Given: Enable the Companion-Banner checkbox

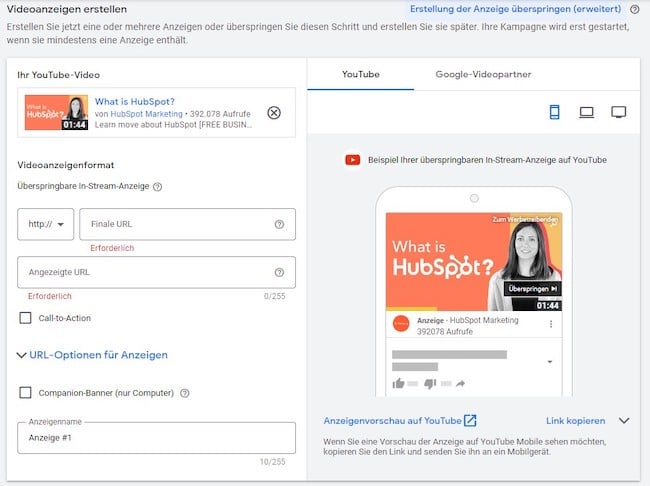Looking at the screenshot, I should pos(25,393).
